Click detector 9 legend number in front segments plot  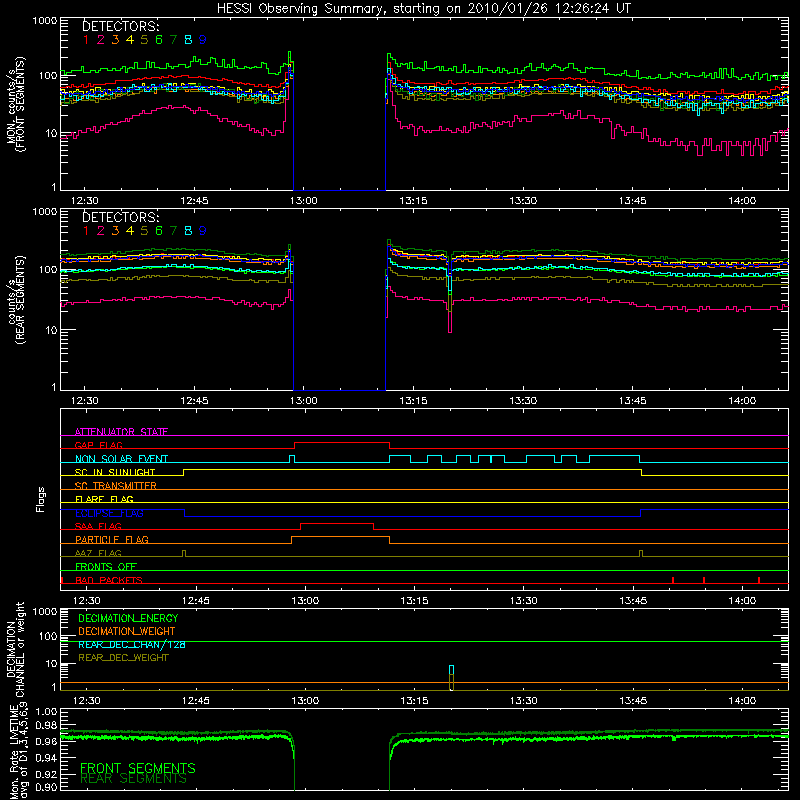(x=203, y=40)
